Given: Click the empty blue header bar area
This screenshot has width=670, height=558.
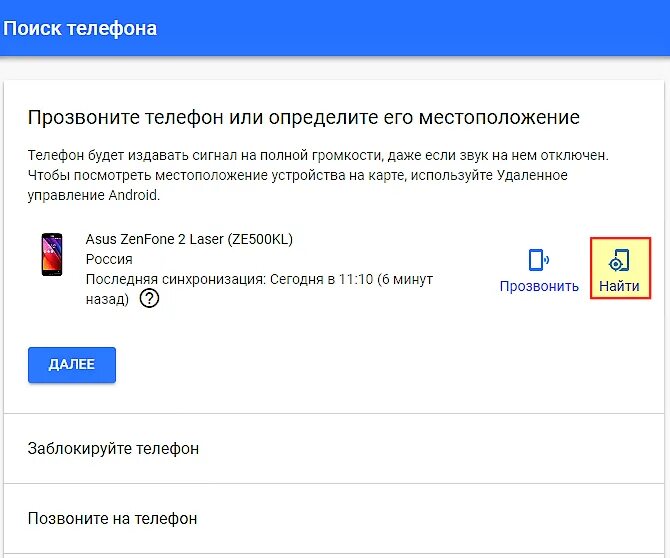Looking at the screenshot, I should point(420,28).
